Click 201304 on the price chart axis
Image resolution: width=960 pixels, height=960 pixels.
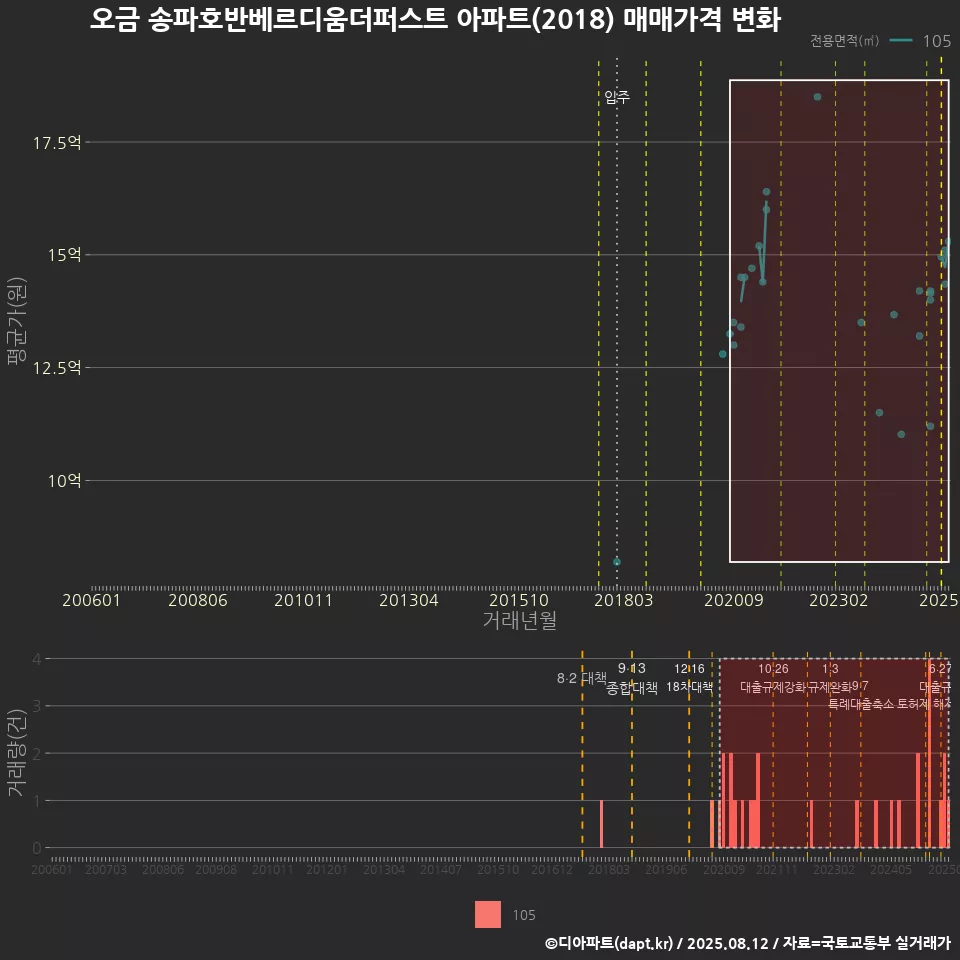(x=408, y=600)
